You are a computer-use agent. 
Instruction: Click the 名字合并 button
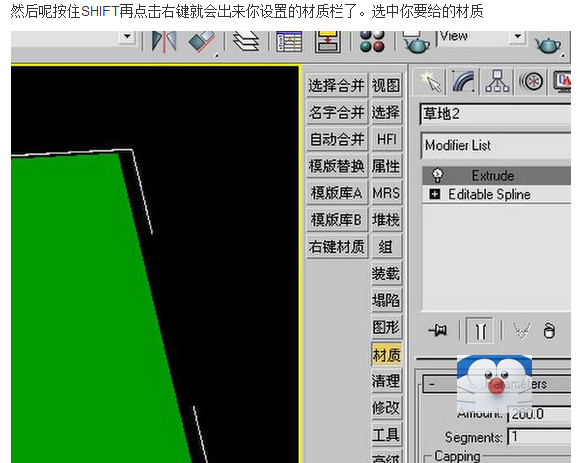(337, 112)
